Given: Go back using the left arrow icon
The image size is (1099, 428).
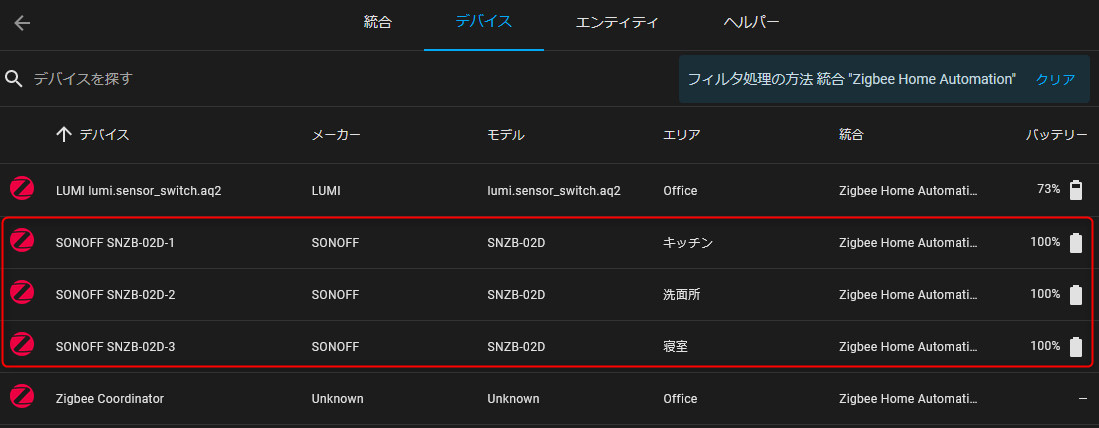Looking at the screenshot, I should [x=22, y=23].
